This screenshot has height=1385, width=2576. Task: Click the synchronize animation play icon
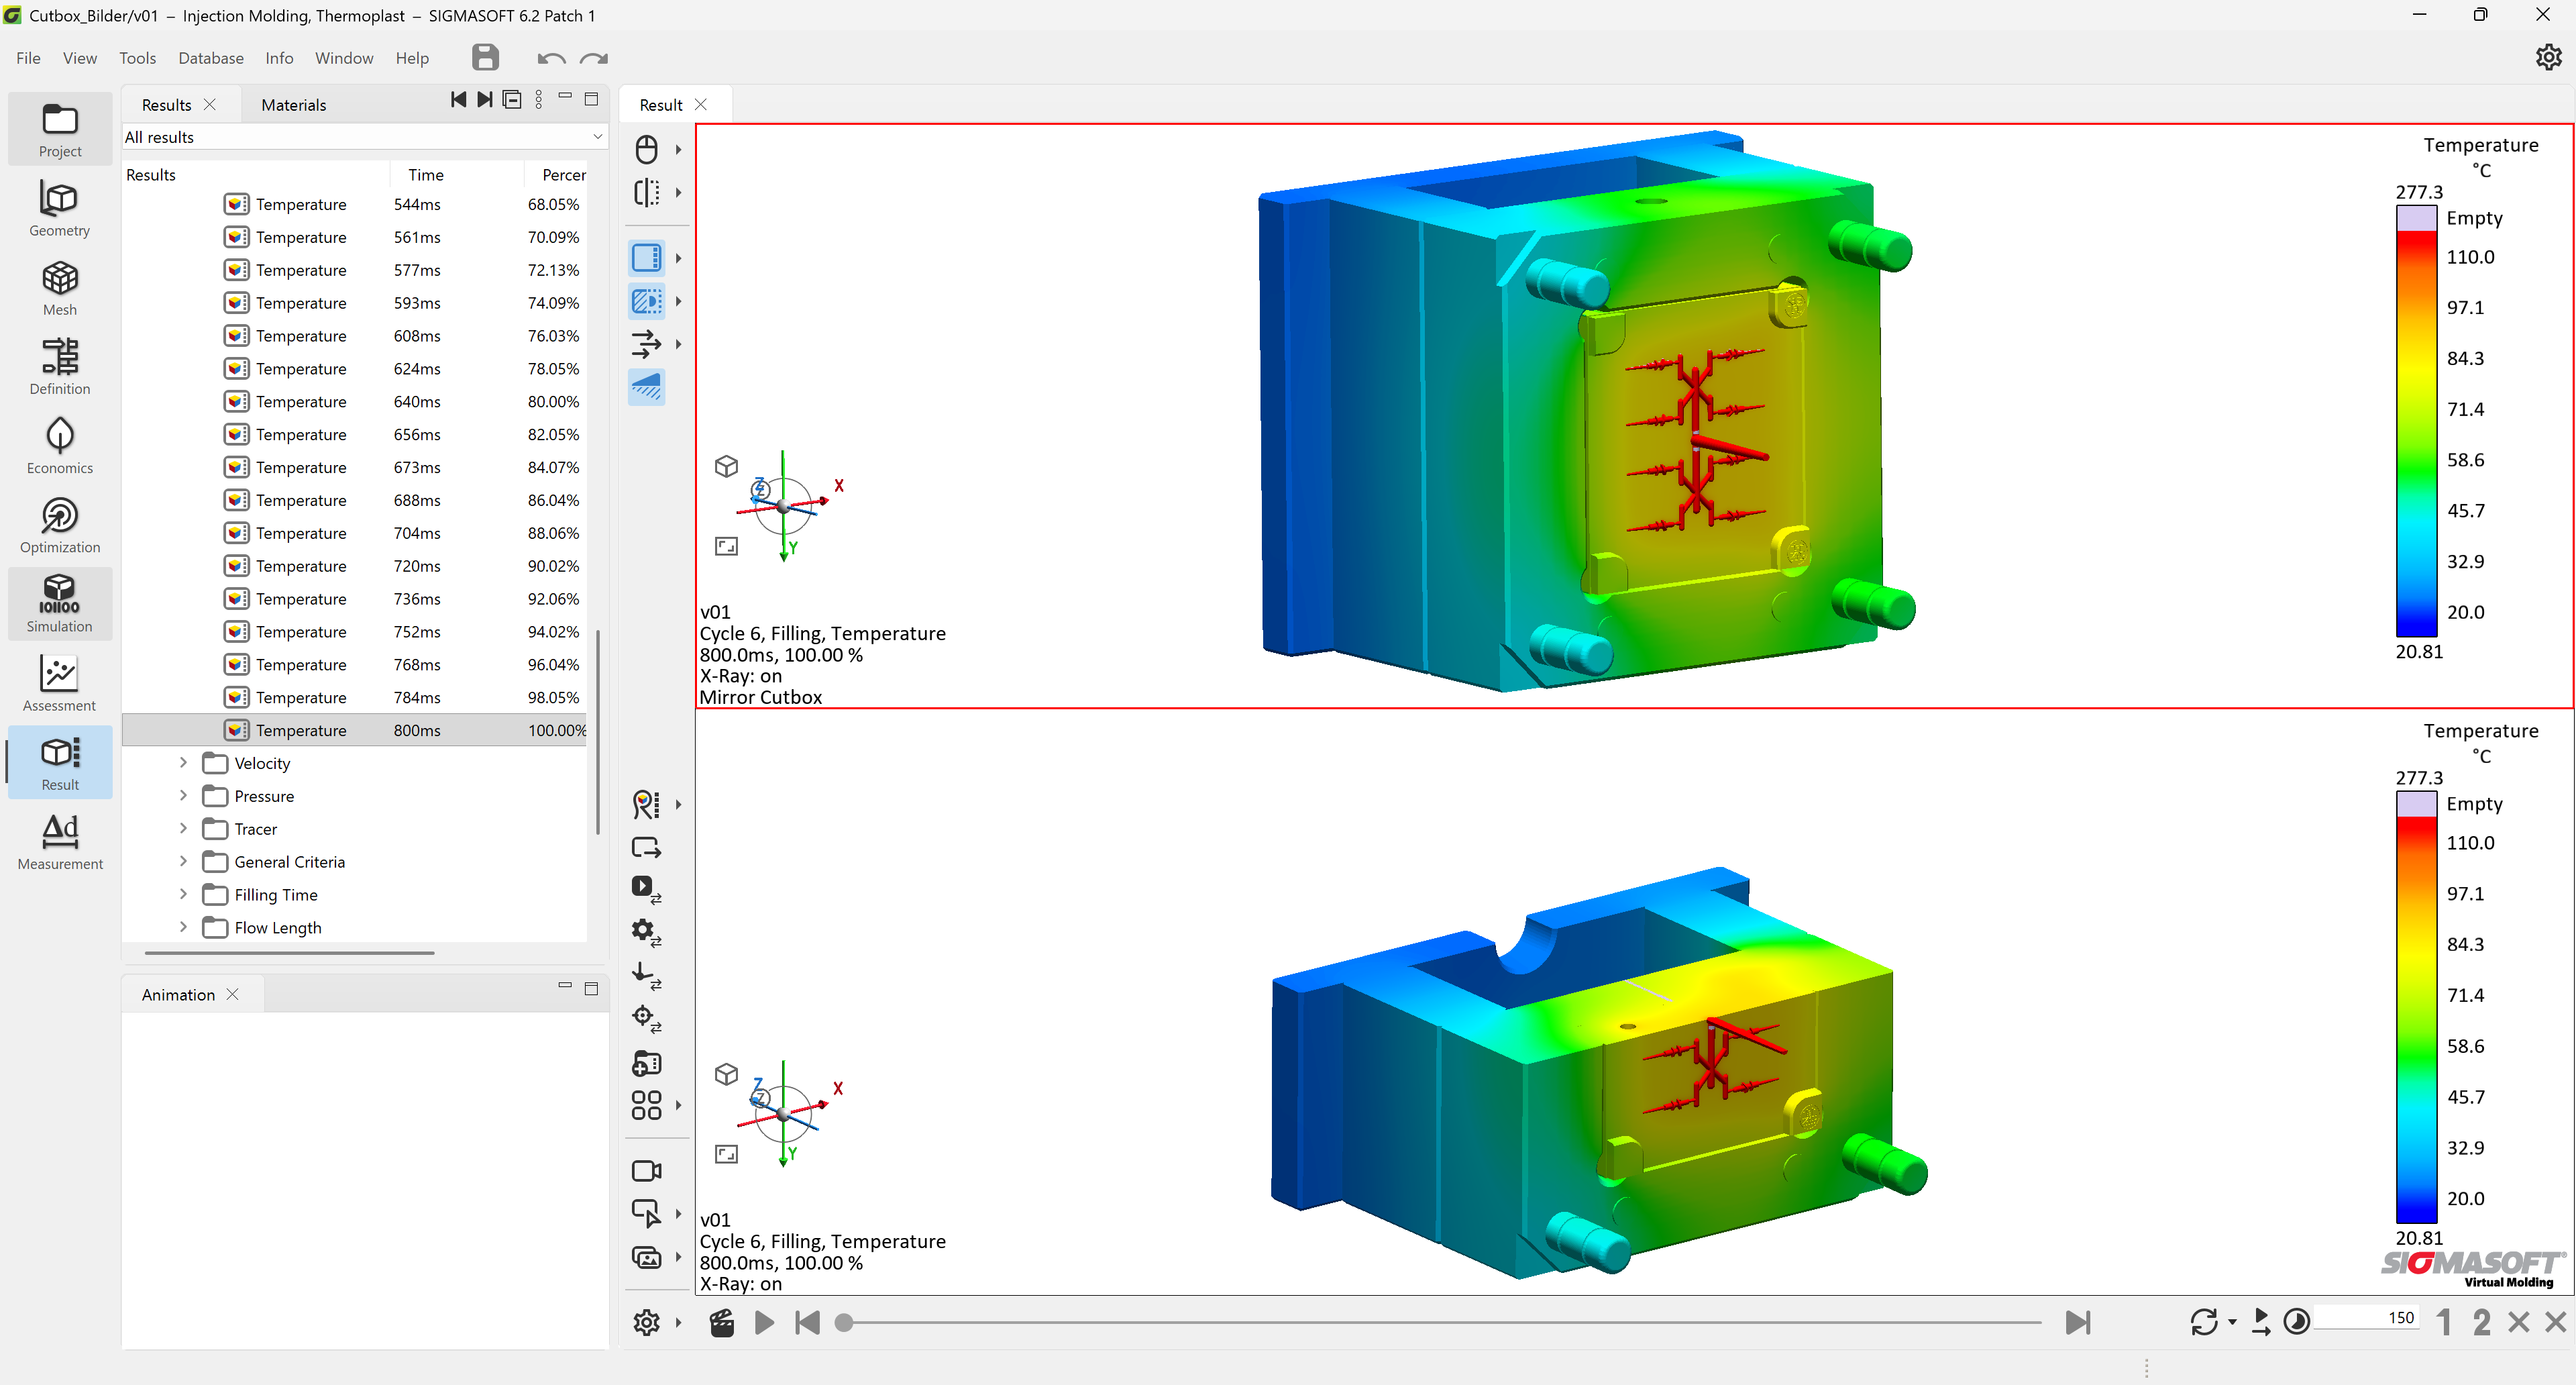[x=647, y=889]
